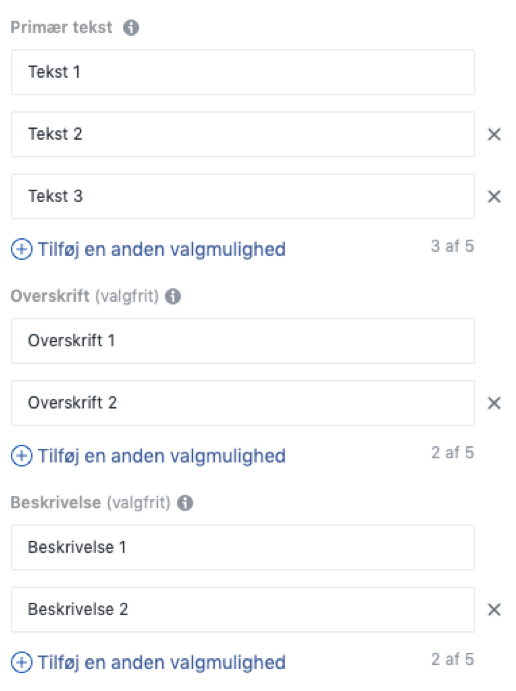Click plus icon under Overskrift 2
The height and width of the screenshot is (691, 516).
pyautogui.click(x=22, y=456)
